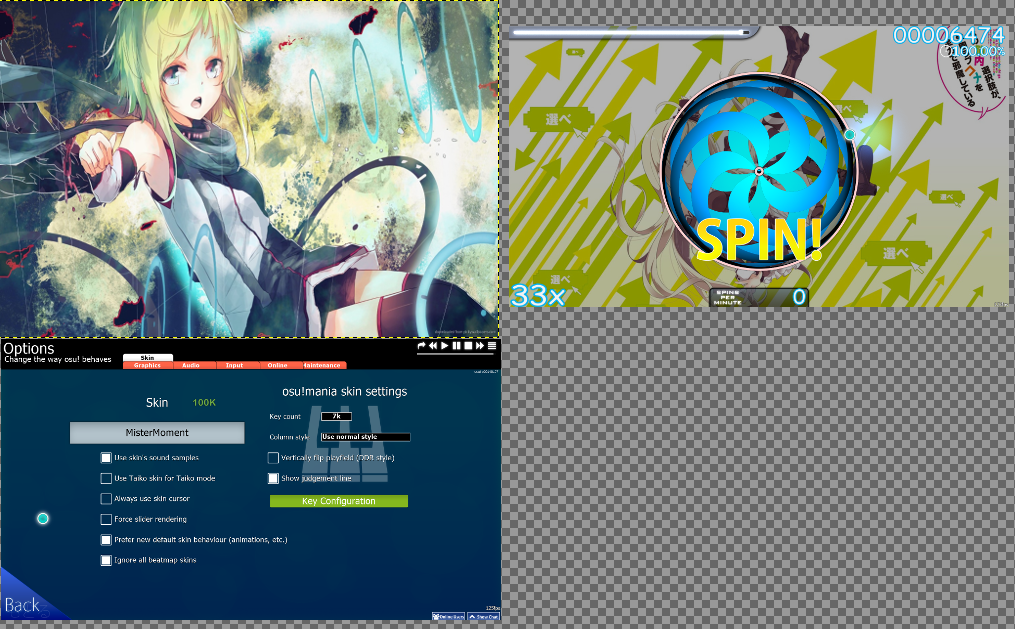This screenshot has width=1015, height=629.
Task: Click the 125fps counter text
Action: [x=493, y=608]
